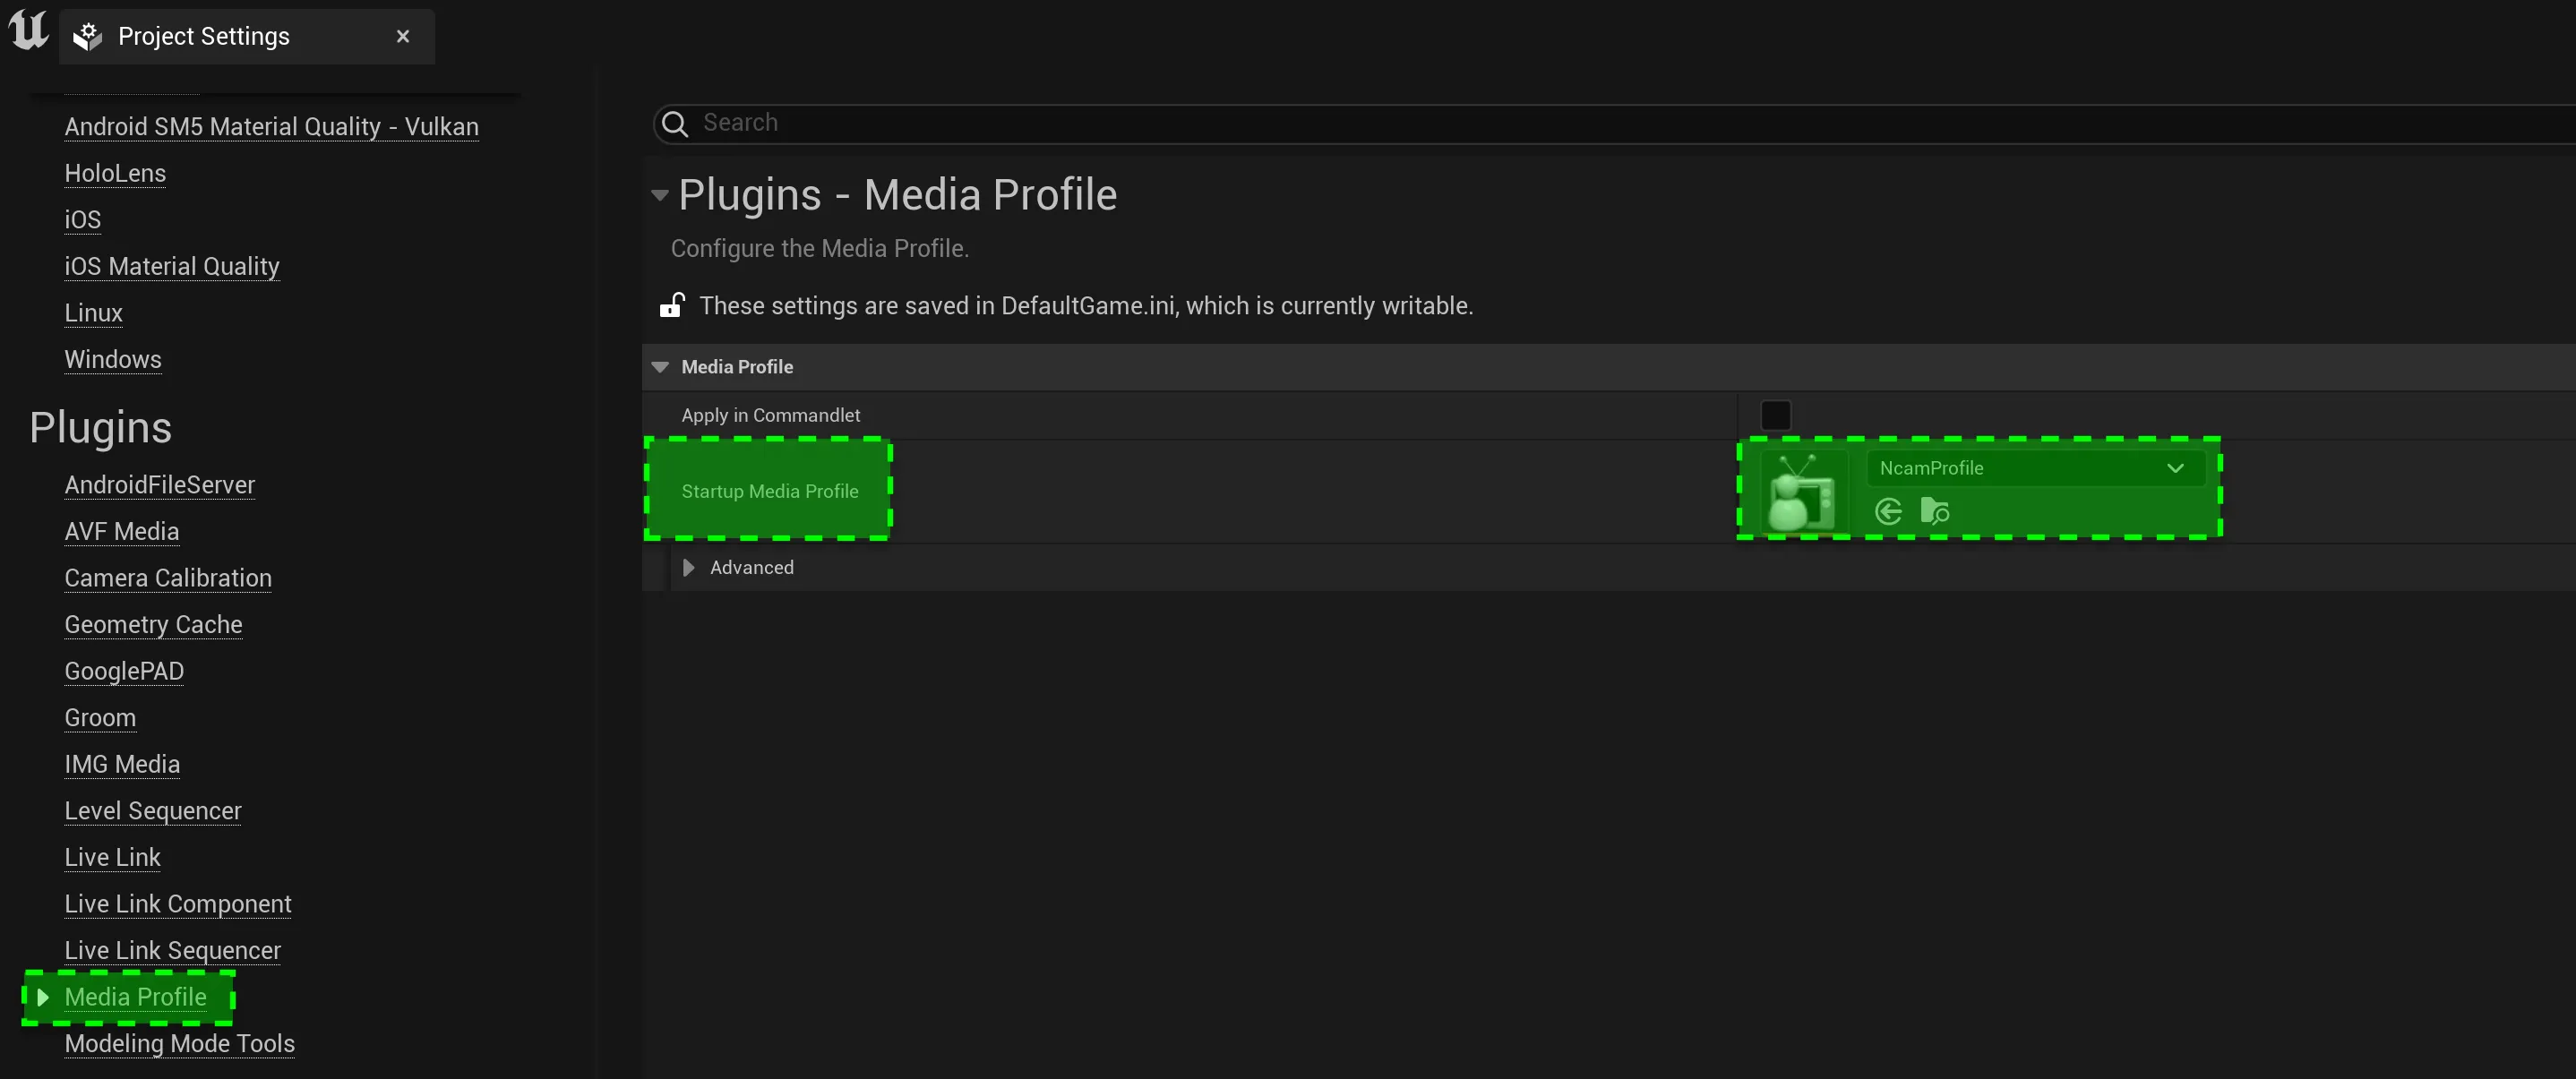2576x1079 pixels.
Task: Open Live Link plugin settings
Action: click(x=113, y=857)
